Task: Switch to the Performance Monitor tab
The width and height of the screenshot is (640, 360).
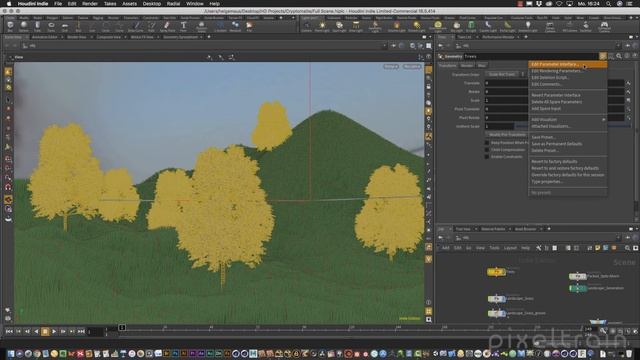Action: 498,37
